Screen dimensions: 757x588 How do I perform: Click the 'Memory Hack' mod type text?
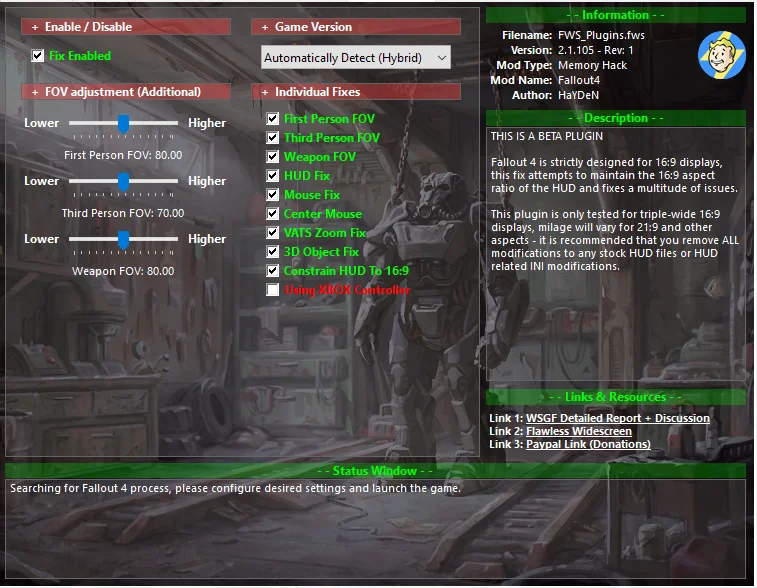[592, 65]
